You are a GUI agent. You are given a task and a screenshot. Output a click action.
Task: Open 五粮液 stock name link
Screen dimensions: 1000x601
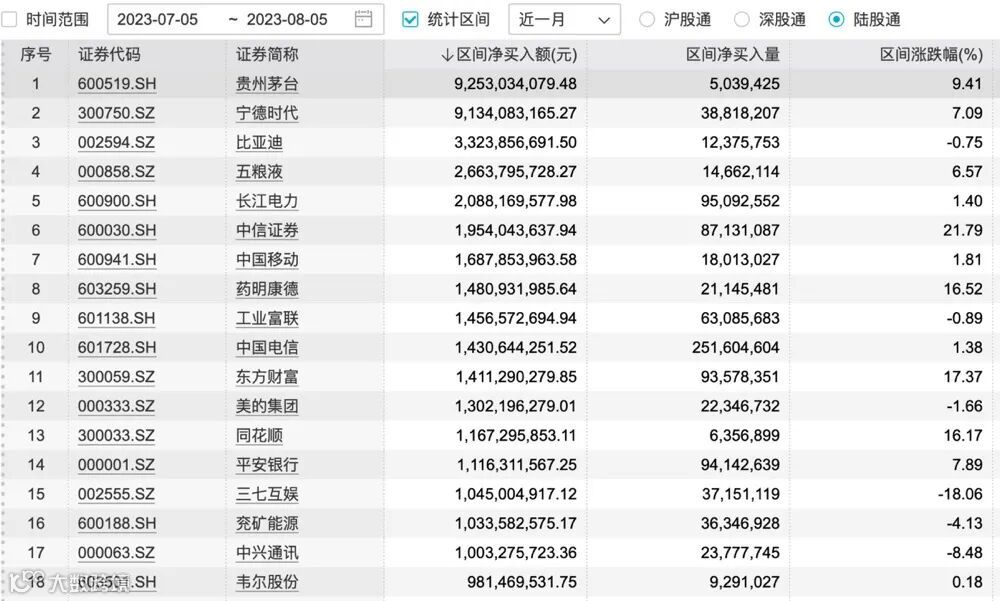260,172
